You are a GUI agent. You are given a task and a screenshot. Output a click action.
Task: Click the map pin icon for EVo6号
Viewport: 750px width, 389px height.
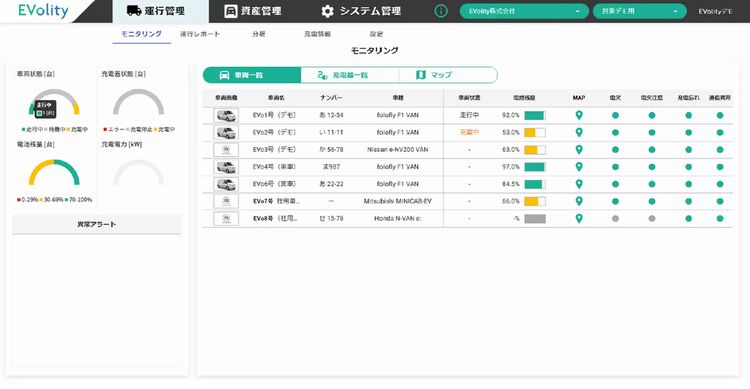tap(579, 184)
